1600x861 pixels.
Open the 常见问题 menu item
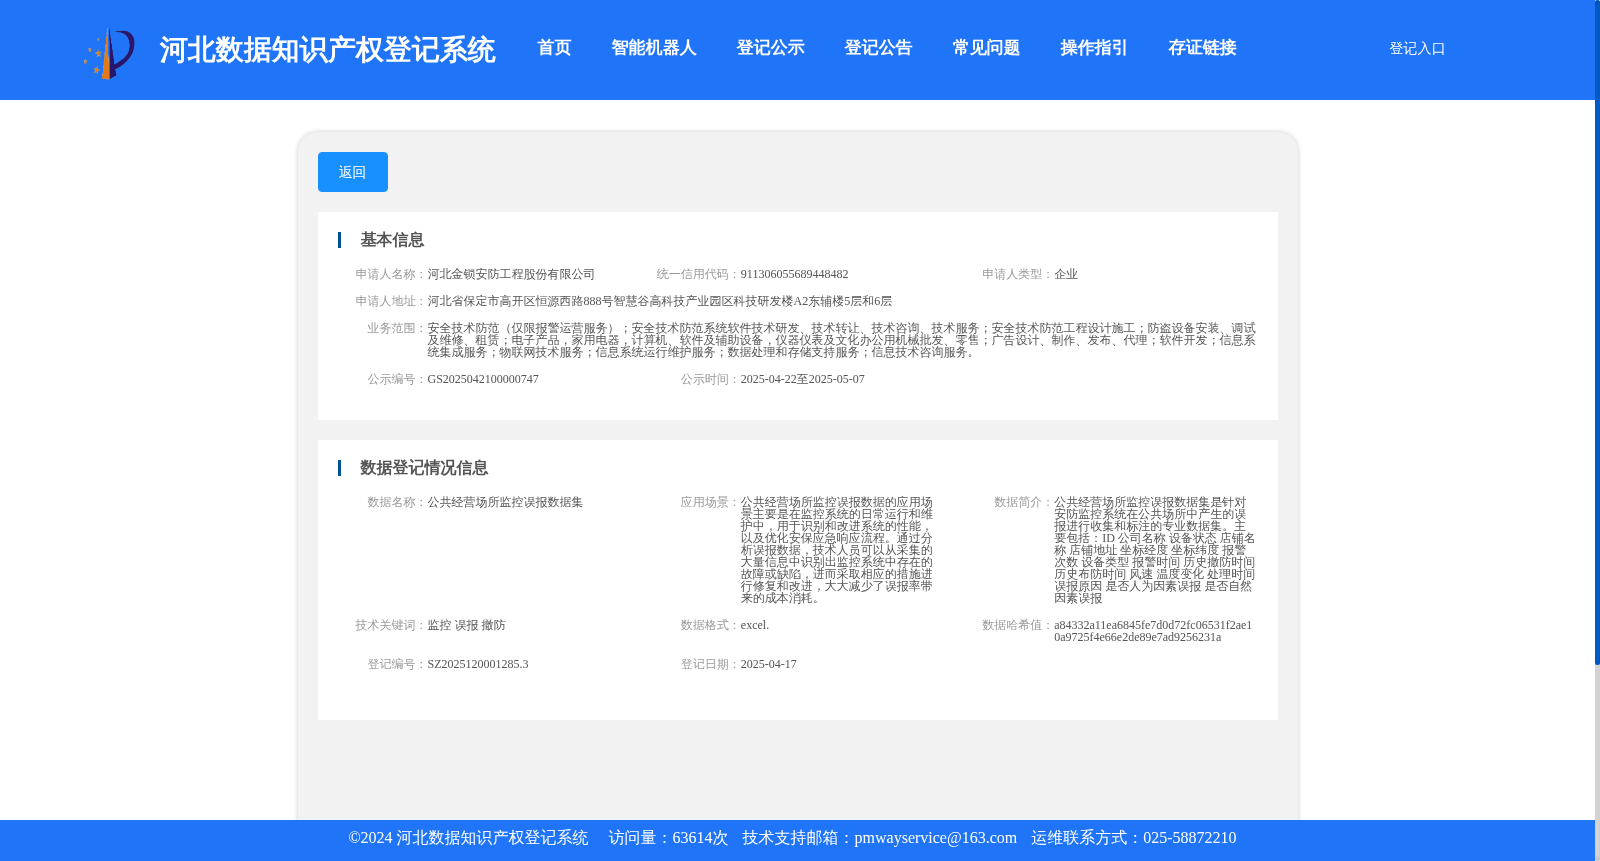pyautogui.click(x=986, y=48)
